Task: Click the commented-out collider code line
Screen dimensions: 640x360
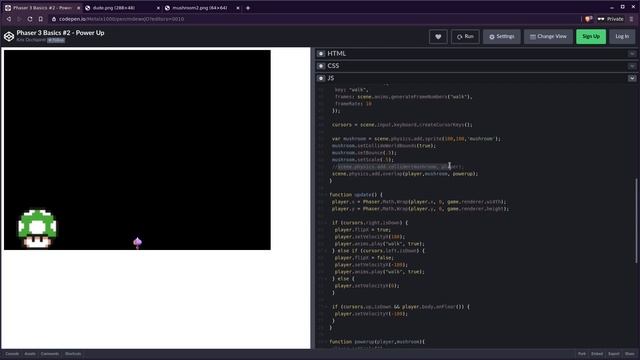Action: 397,167
